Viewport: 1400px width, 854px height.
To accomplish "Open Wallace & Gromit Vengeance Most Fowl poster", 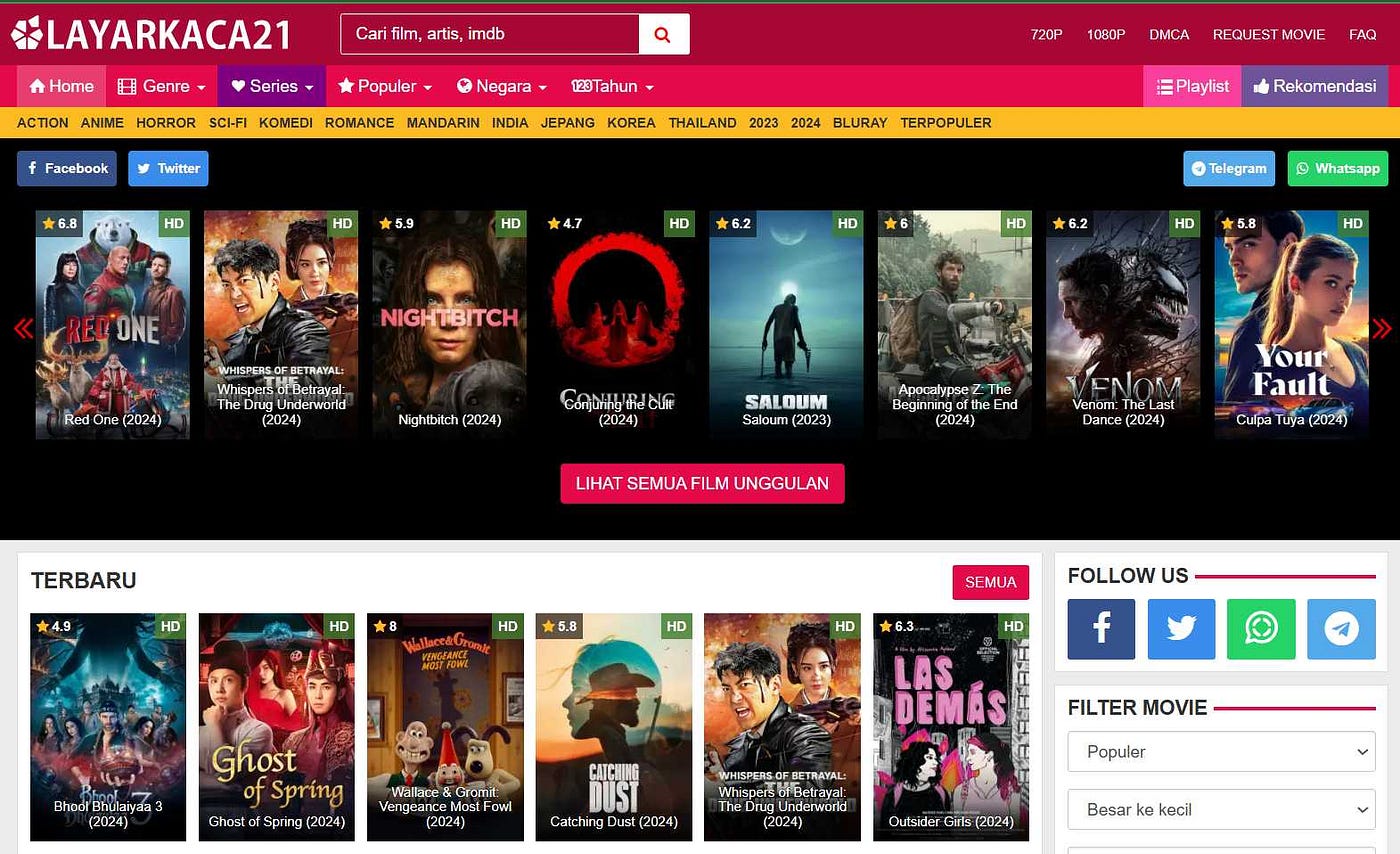I will [445, 727].
